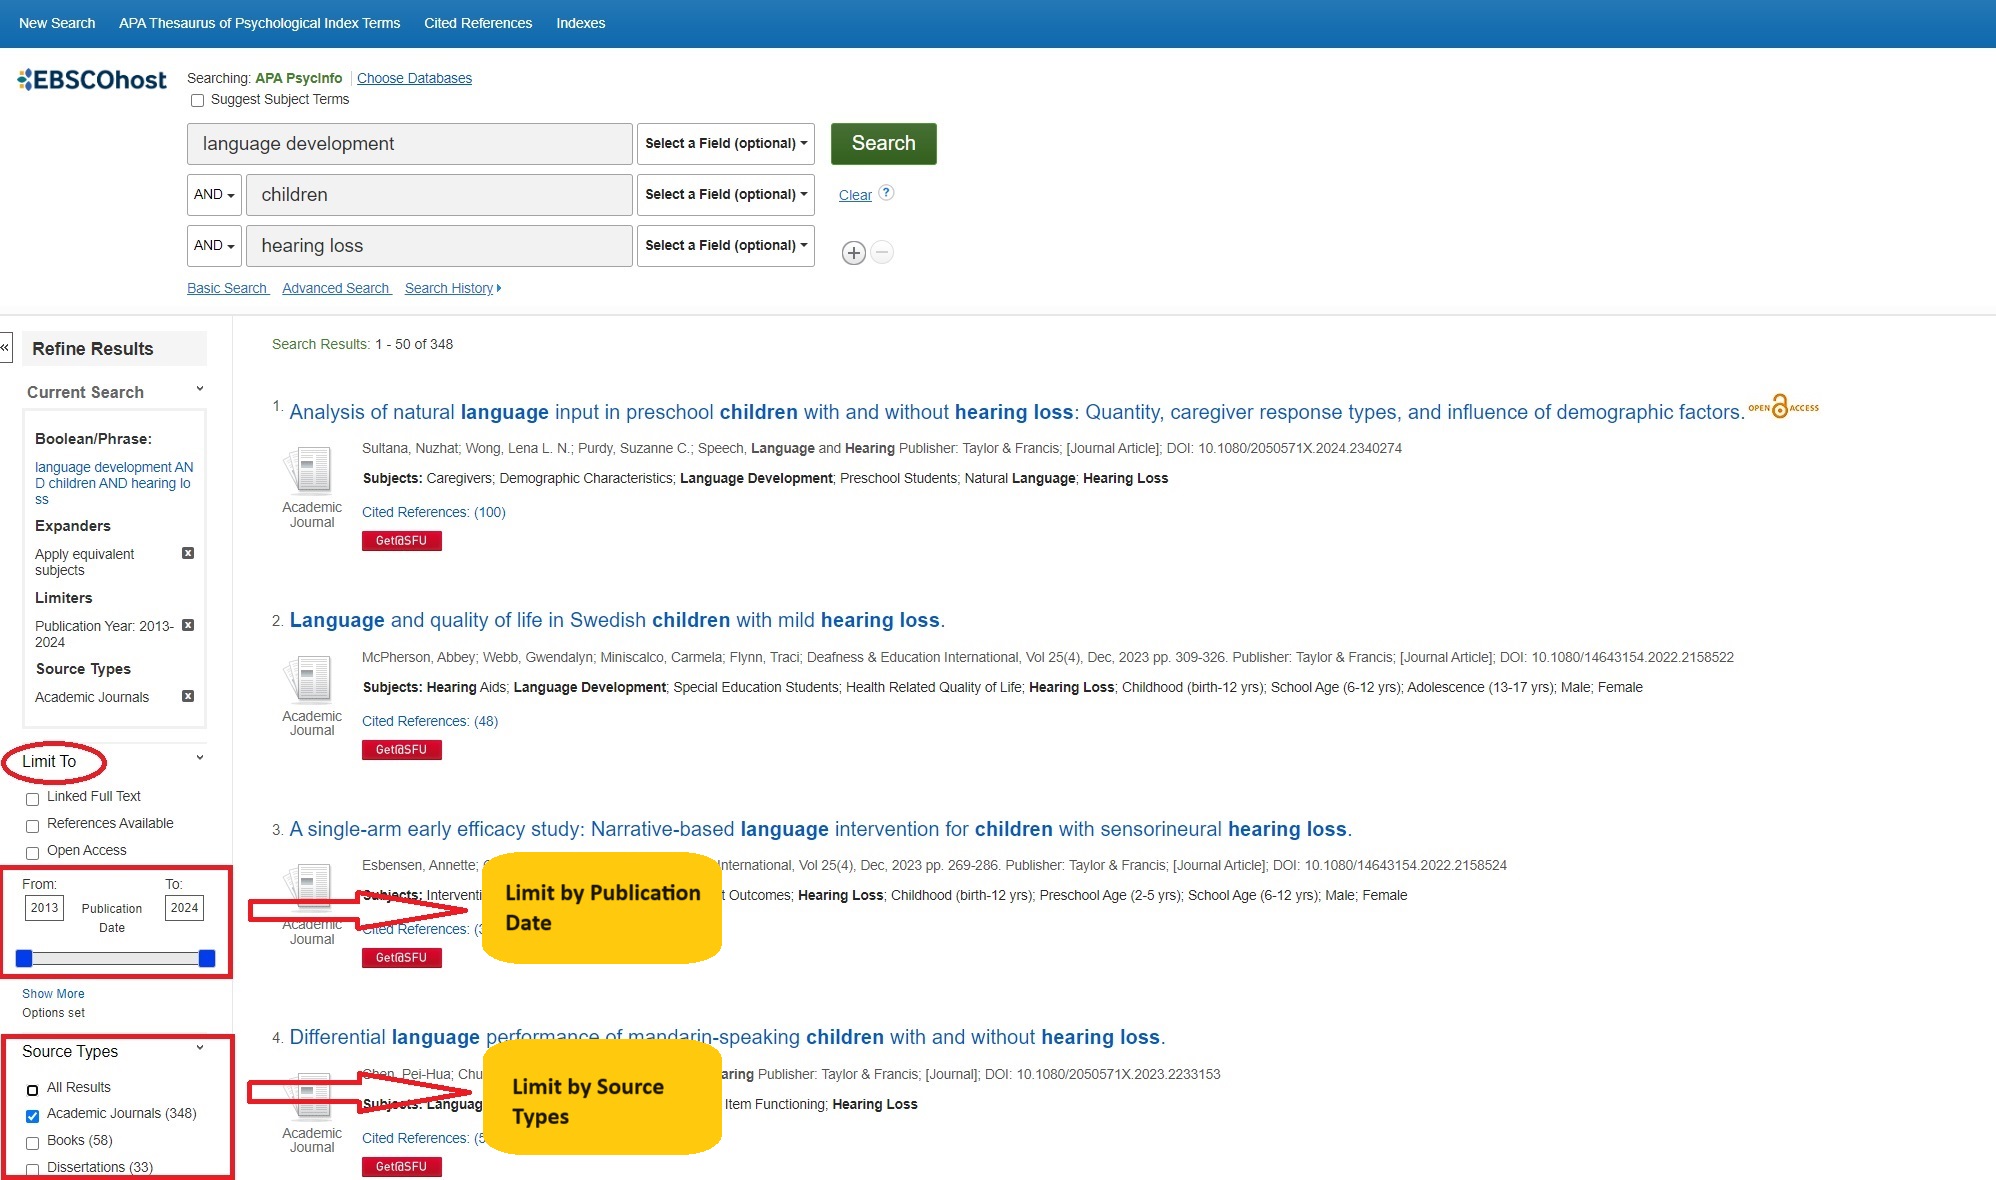Focus the children search field
Screen dimensions: 1996x1180
coord(439,195)
